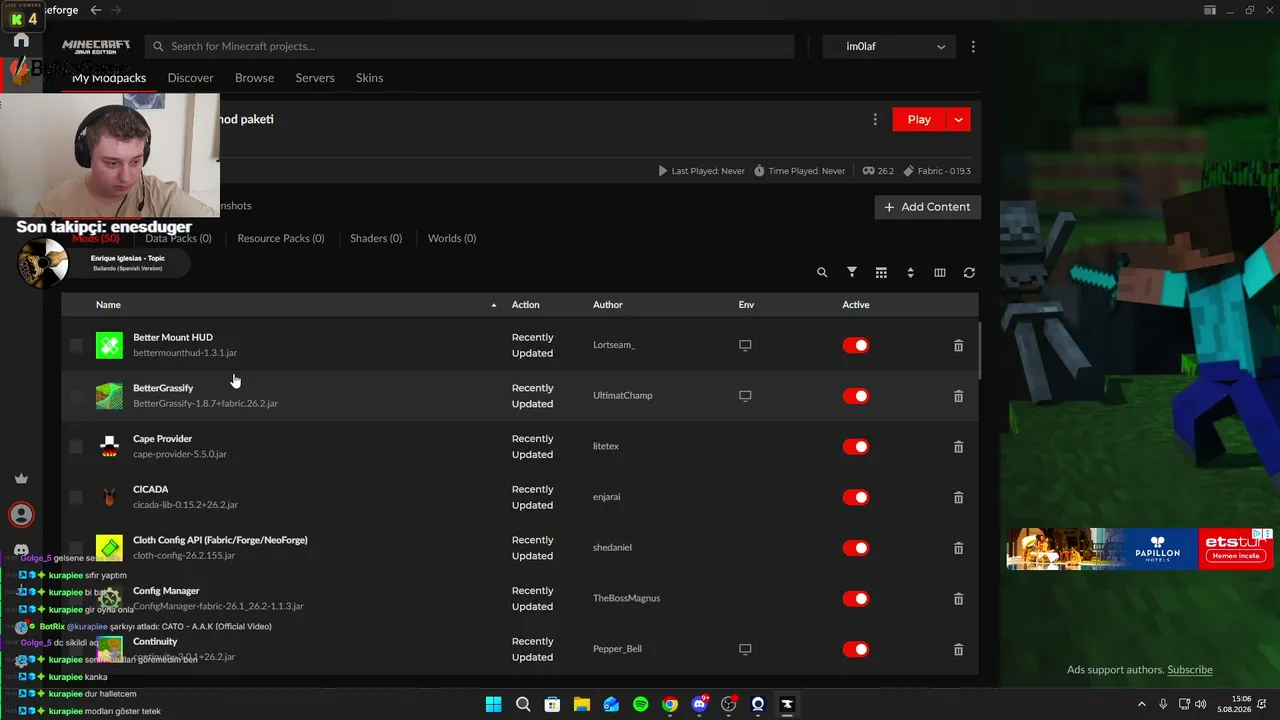Delete the Cape Provider mod
The height and width of the screenshot is (720, 1280).
click(x=958, y=447)
